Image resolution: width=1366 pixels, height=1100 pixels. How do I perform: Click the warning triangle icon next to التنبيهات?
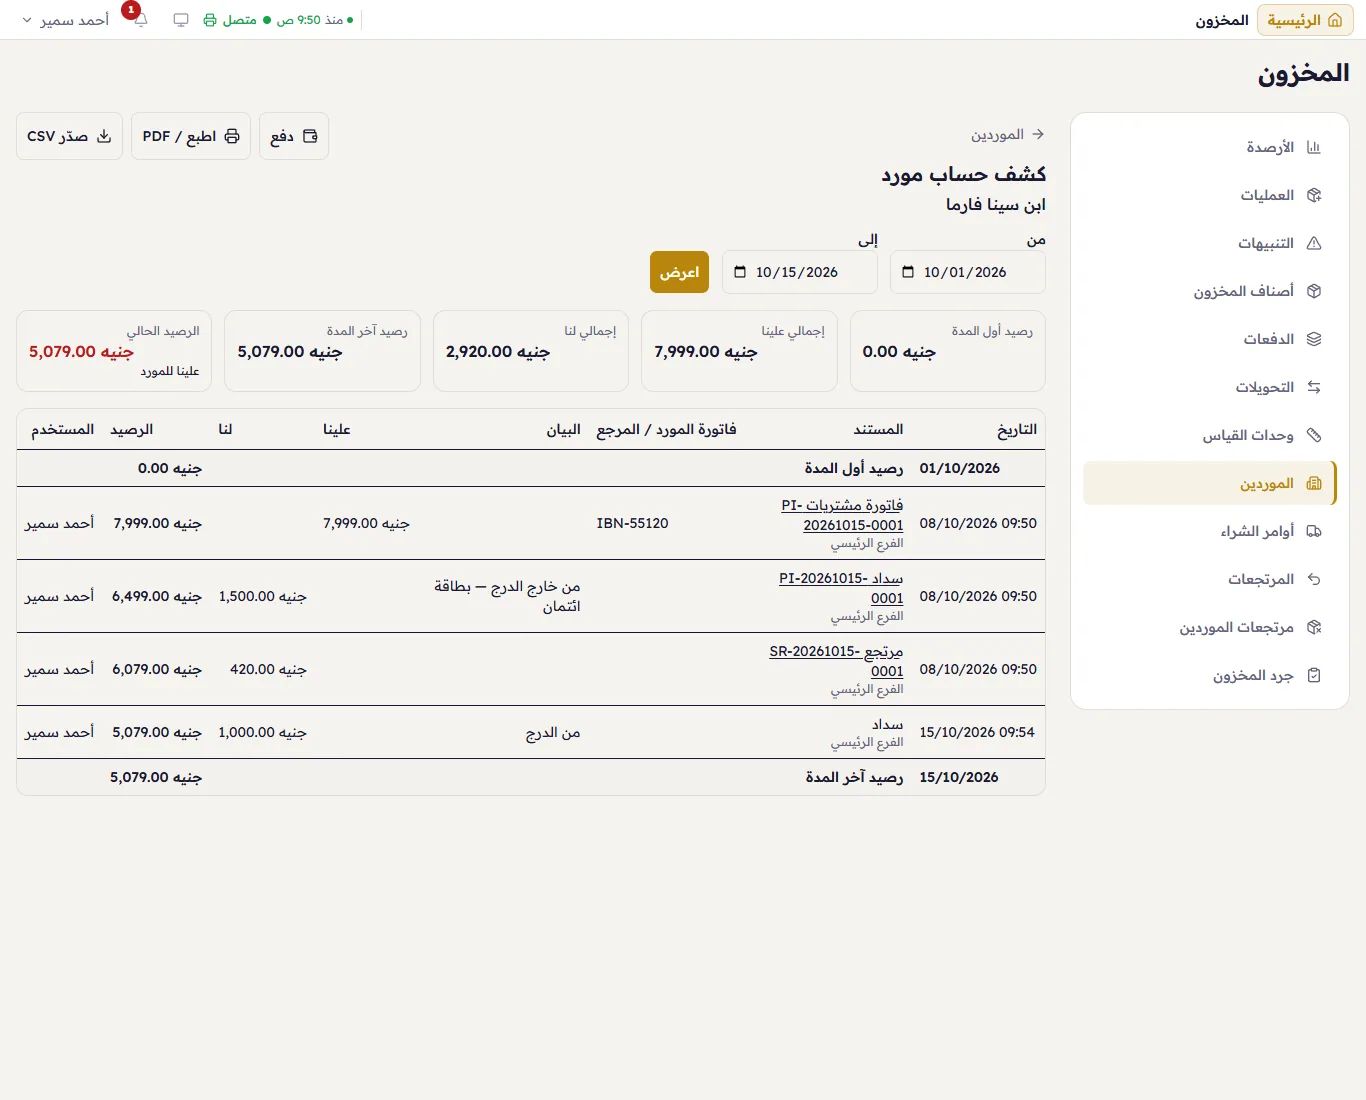(1314, 243)
